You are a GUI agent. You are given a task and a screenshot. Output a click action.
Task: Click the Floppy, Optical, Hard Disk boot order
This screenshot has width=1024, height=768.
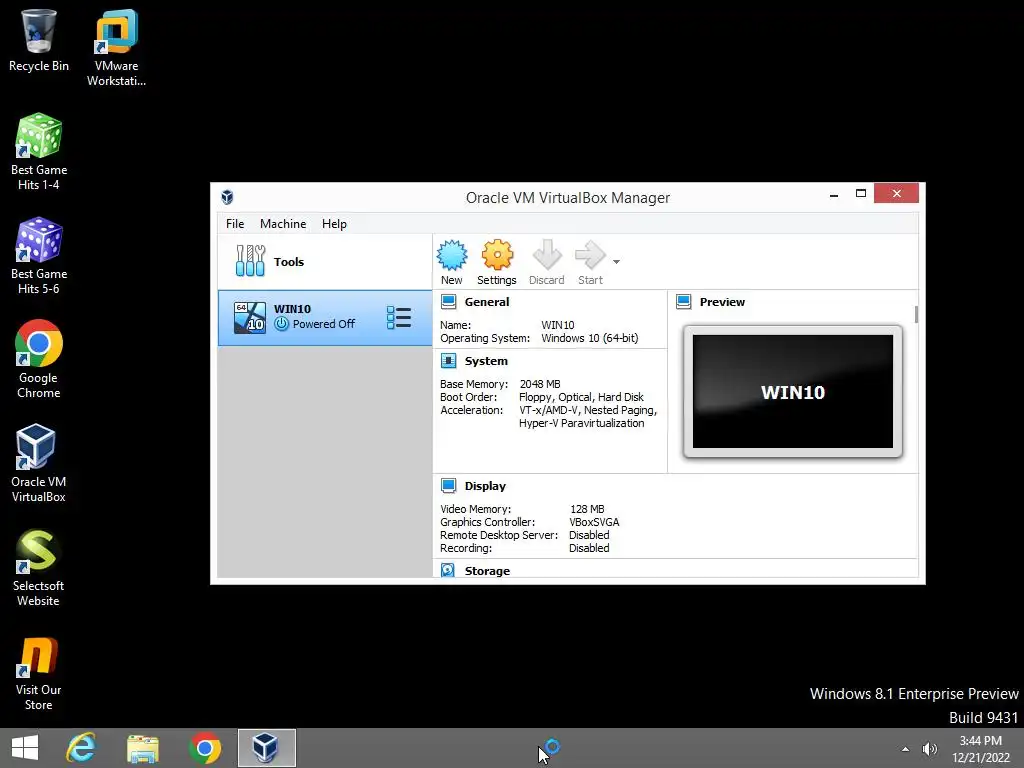click(581, 397)
